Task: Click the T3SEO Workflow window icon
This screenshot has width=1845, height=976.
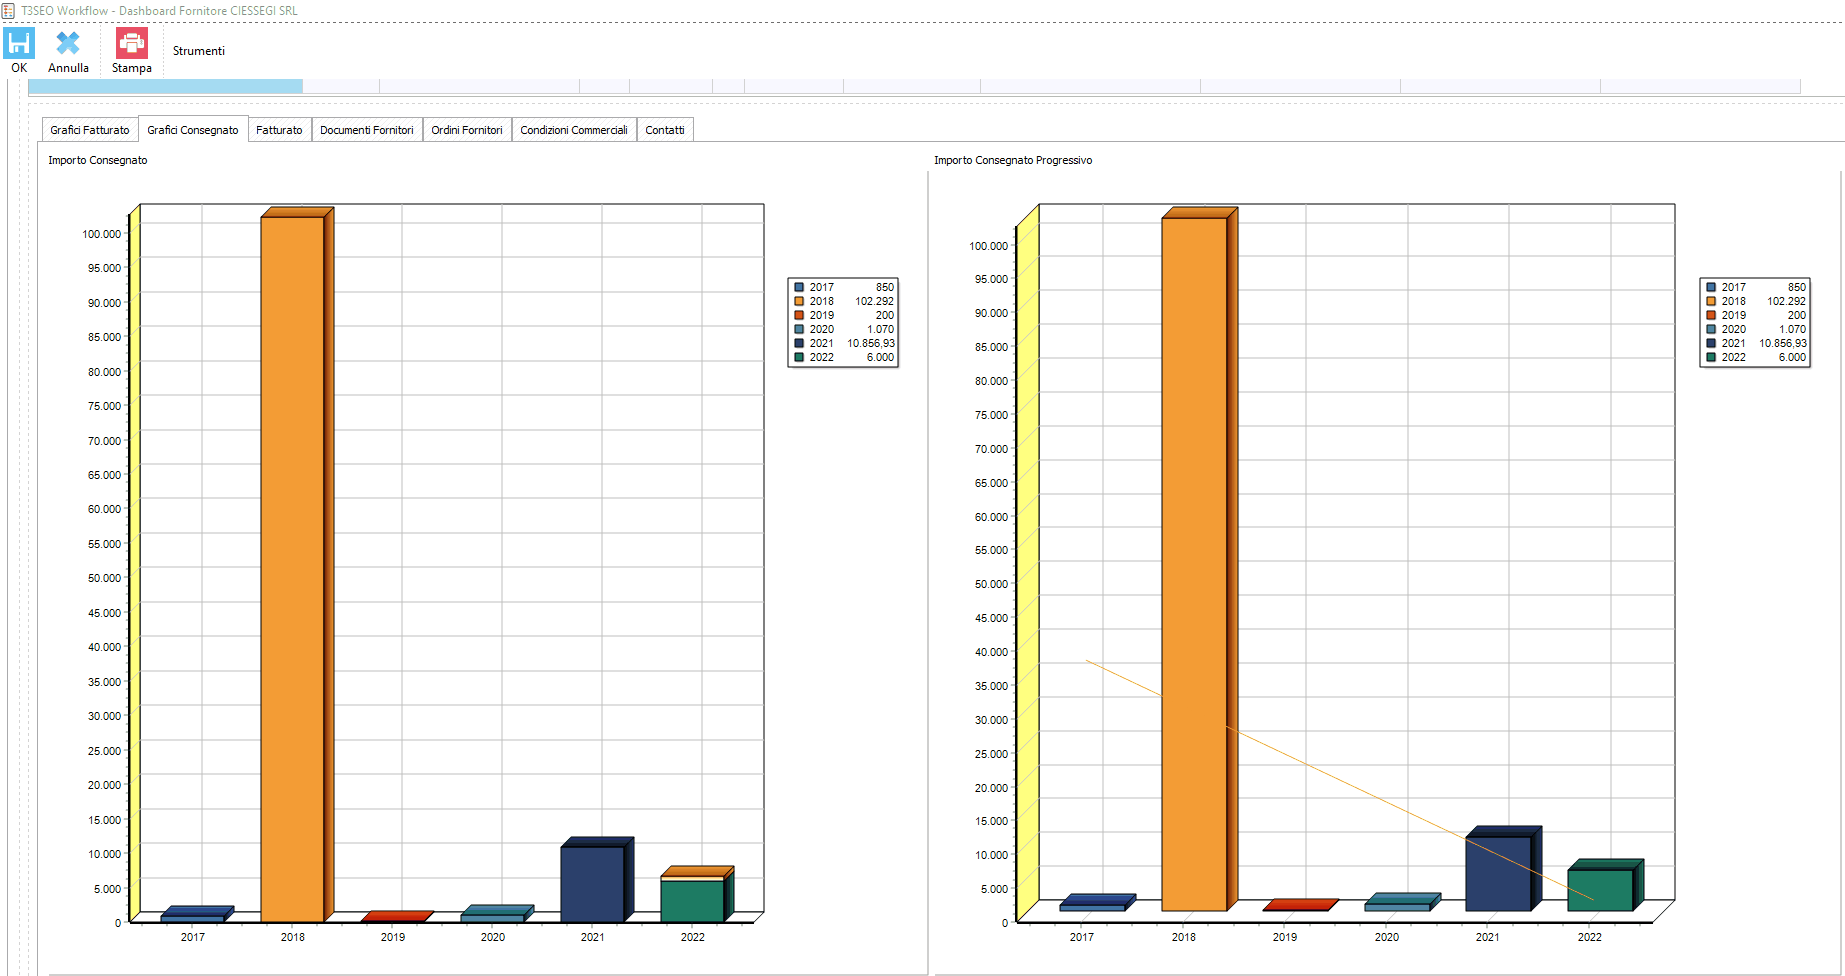Action: click(8, 11)
